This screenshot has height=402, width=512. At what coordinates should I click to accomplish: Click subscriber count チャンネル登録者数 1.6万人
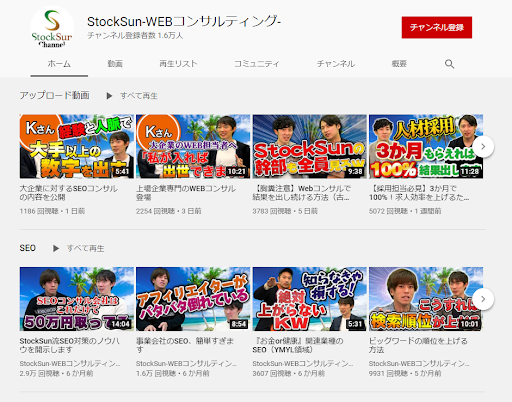click(x=135, y=35)
